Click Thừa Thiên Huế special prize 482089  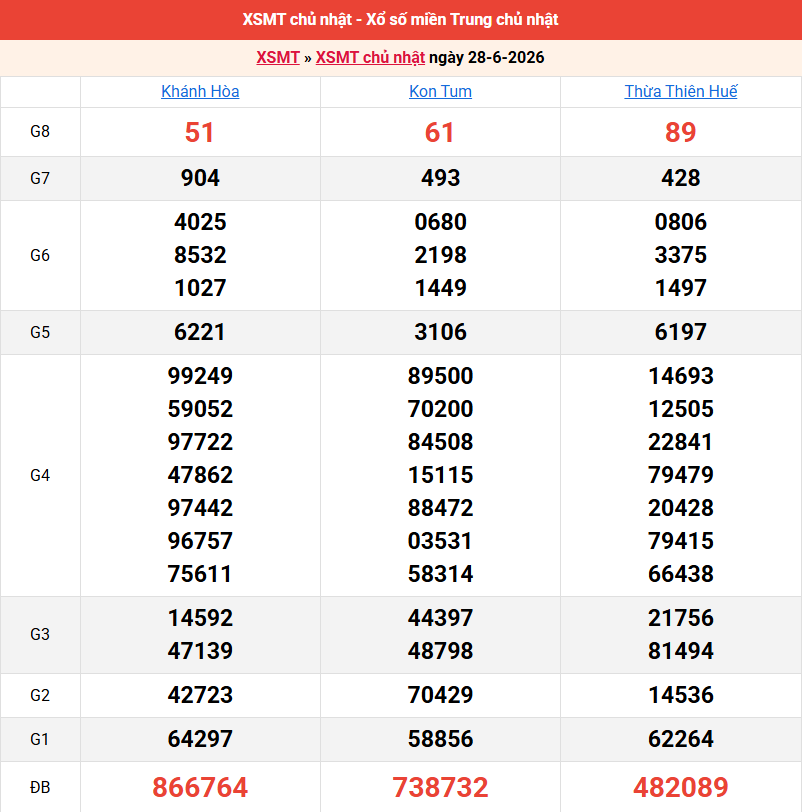coord(680,787)
